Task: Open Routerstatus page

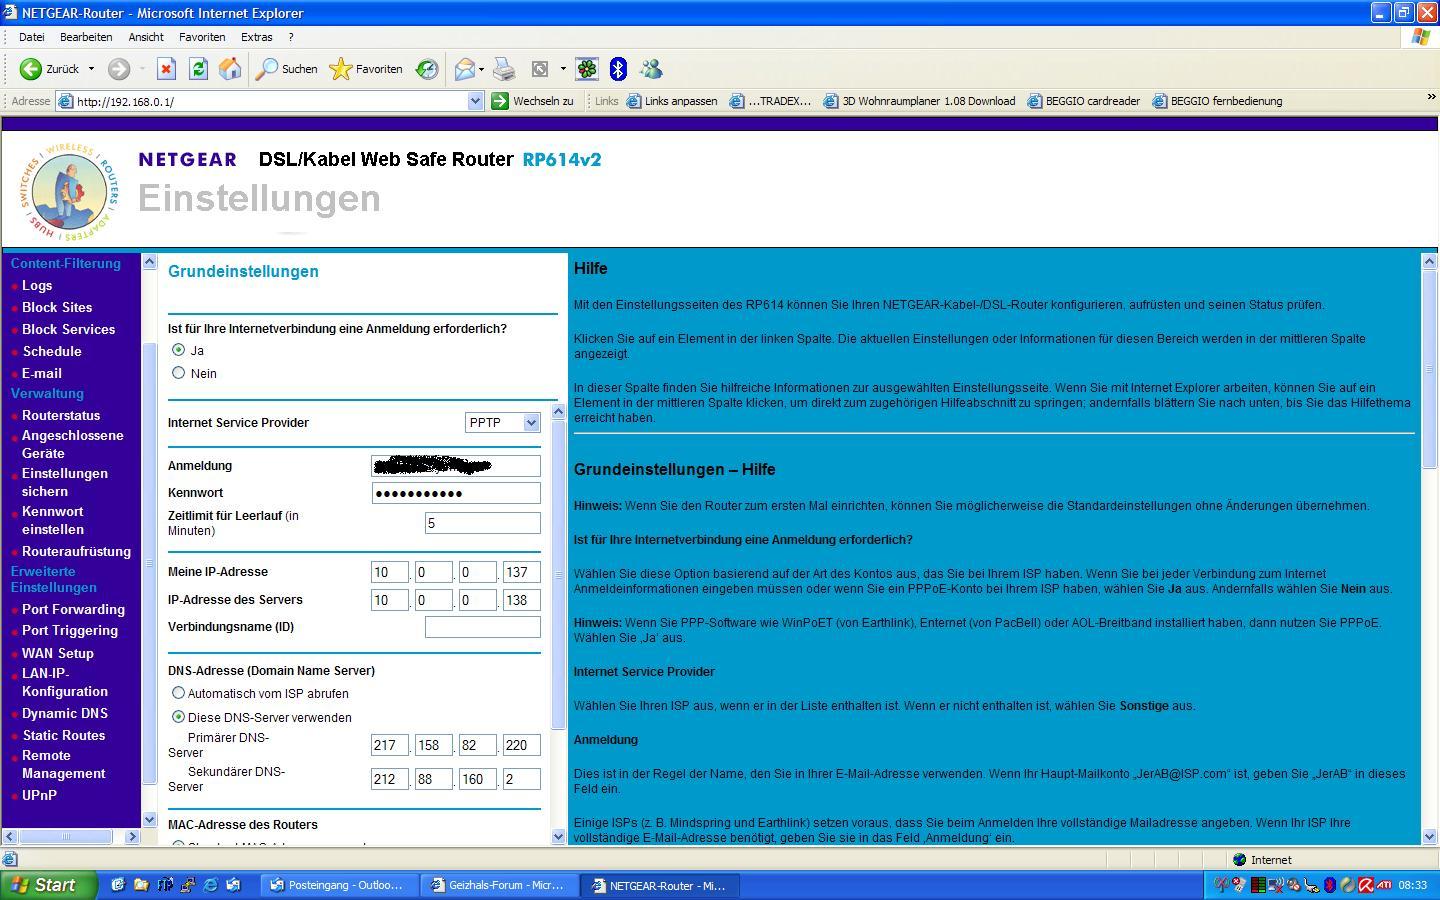Action: tap(61, 415)
